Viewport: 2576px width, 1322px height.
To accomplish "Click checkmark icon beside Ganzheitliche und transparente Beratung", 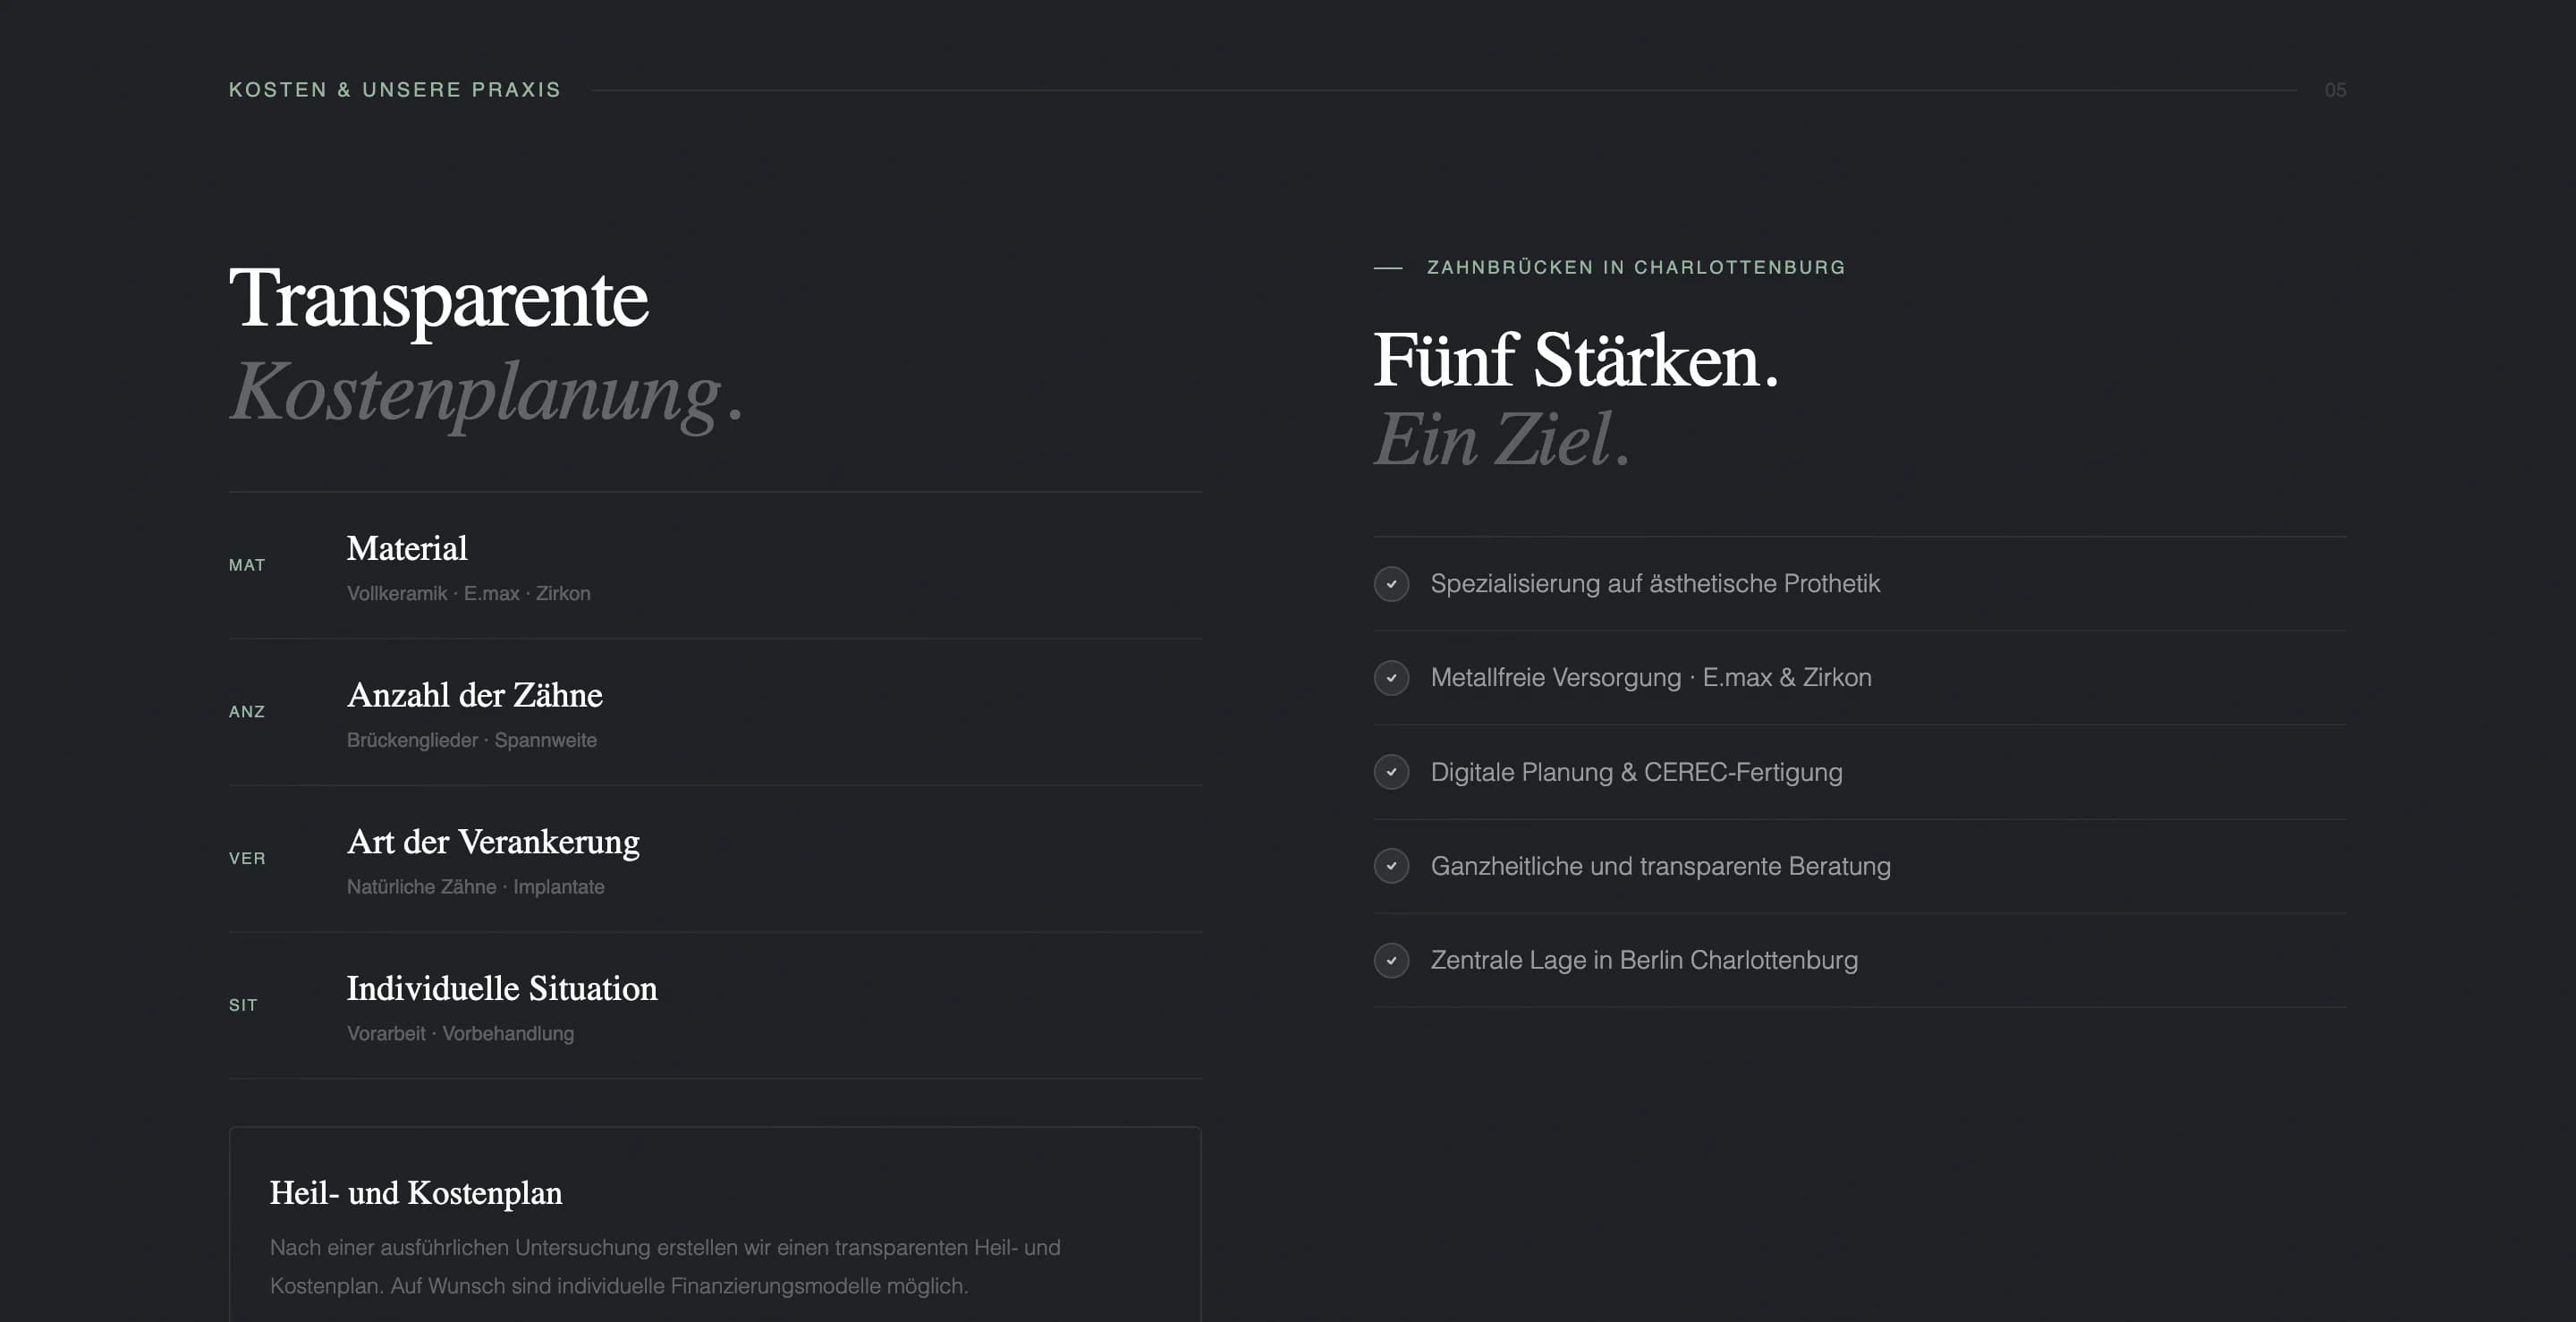I will pos(1391,866).
